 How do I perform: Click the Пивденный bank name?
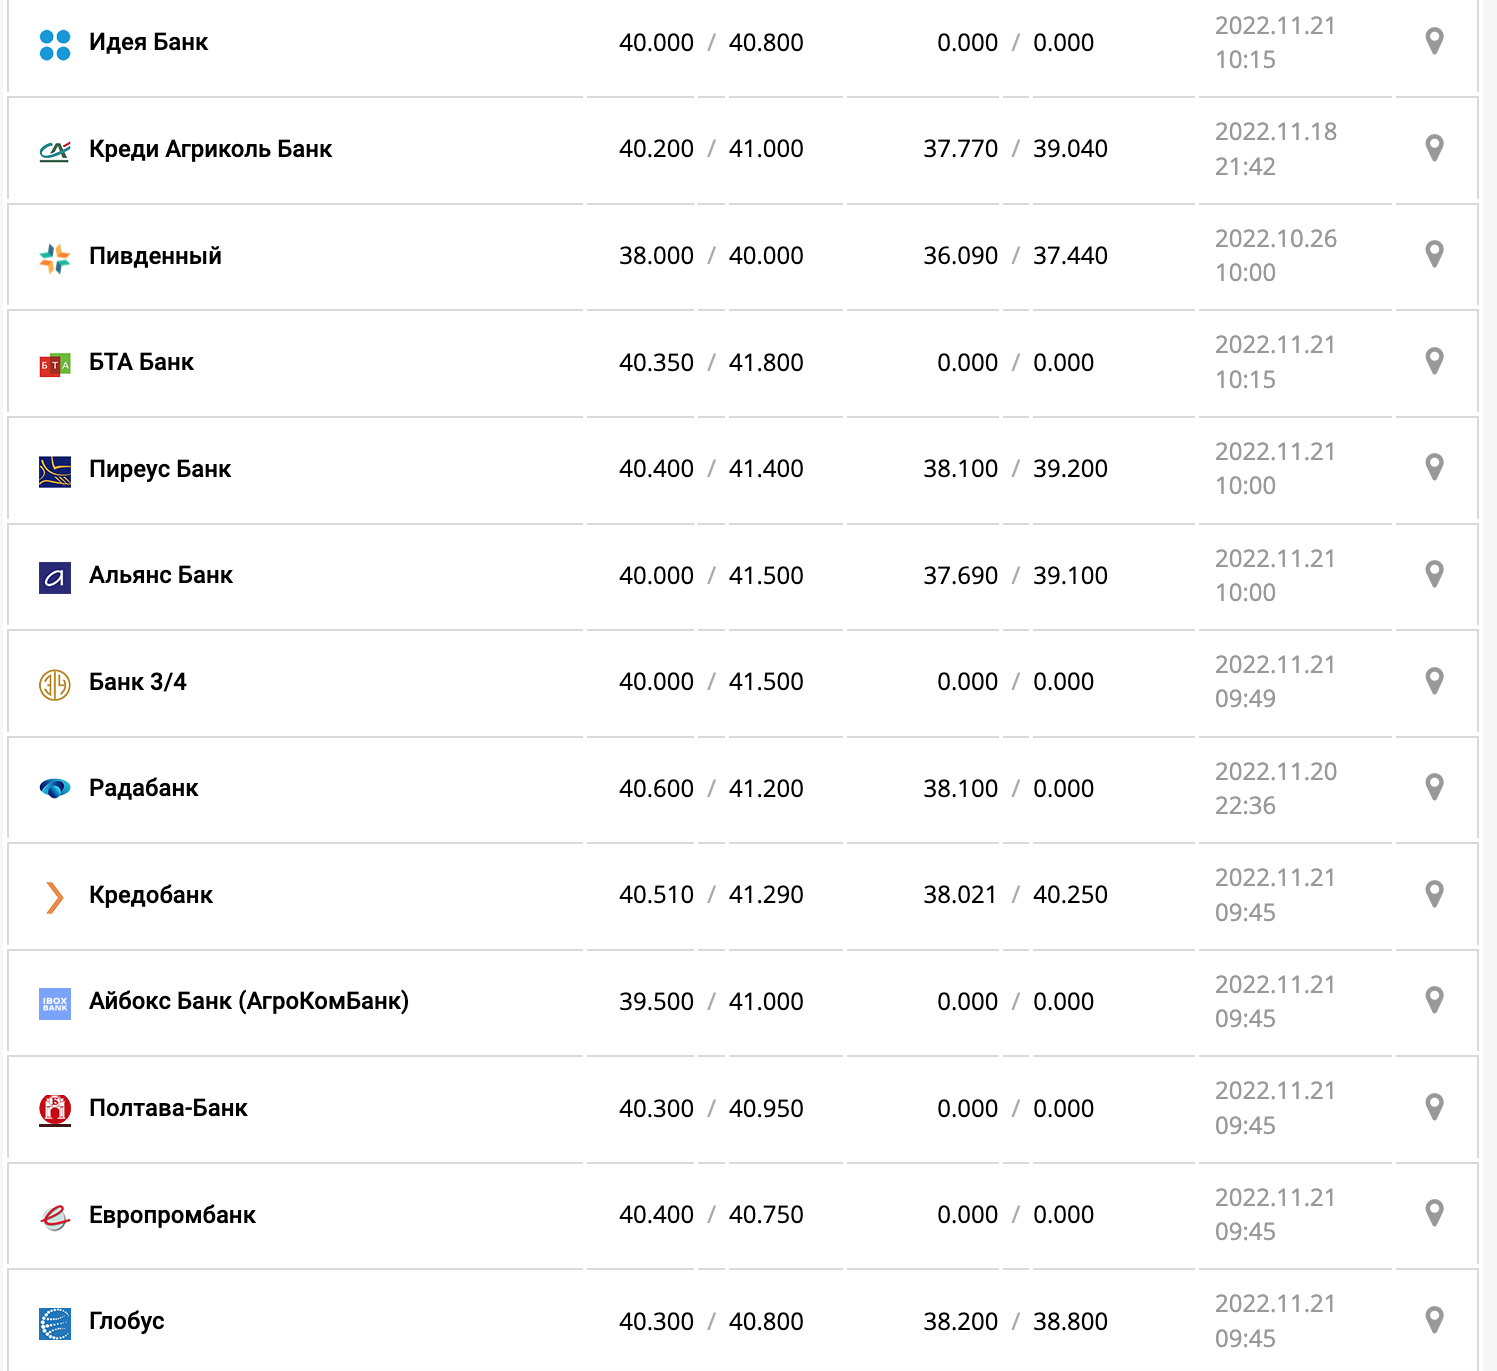tap(155, 256)
